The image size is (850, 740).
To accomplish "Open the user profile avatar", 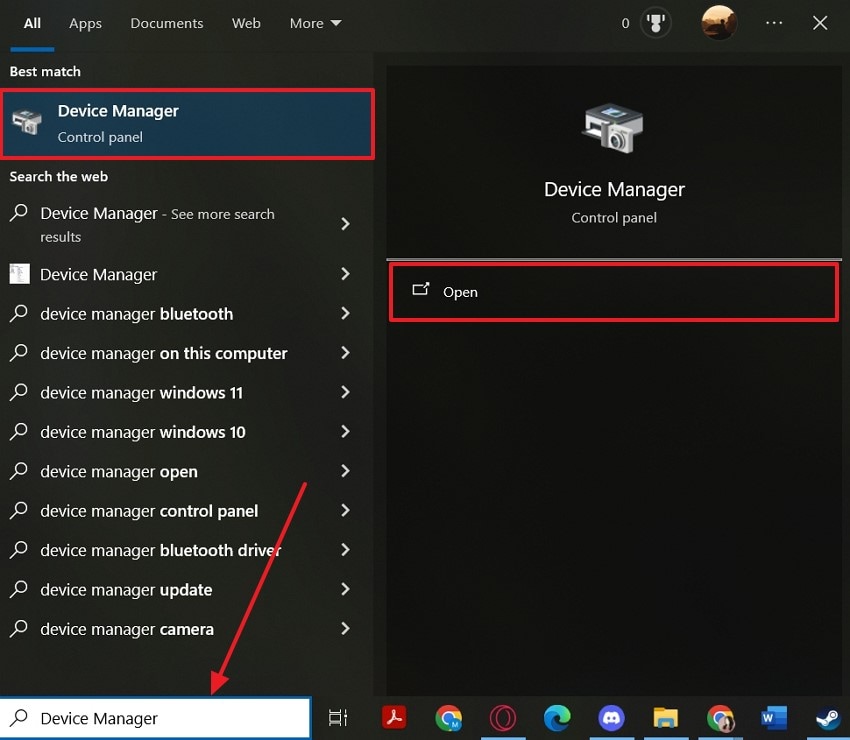I will [x=719, y=23].
